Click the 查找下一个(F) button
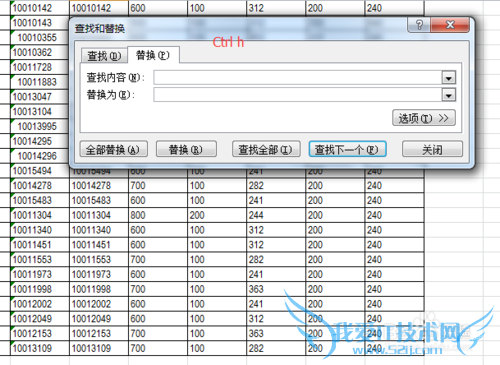 click(347, 149)
